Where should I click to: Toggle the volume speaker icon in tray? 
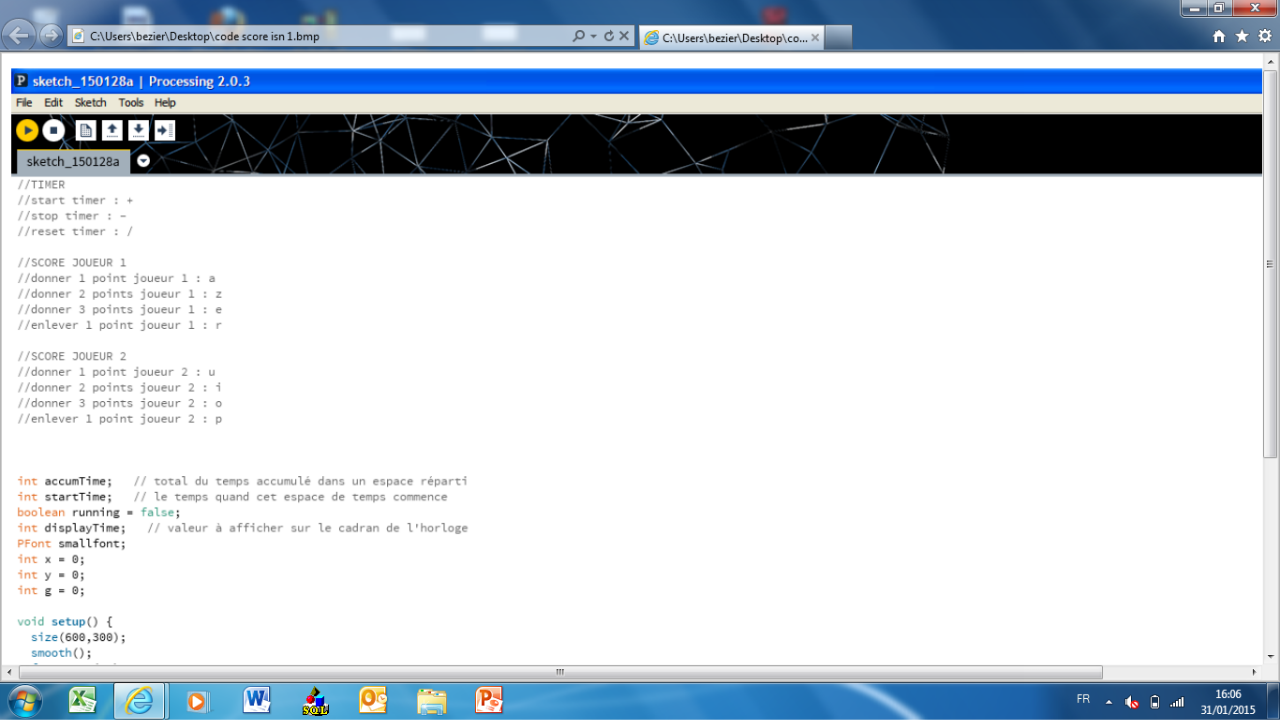(x=1131, y=701)
